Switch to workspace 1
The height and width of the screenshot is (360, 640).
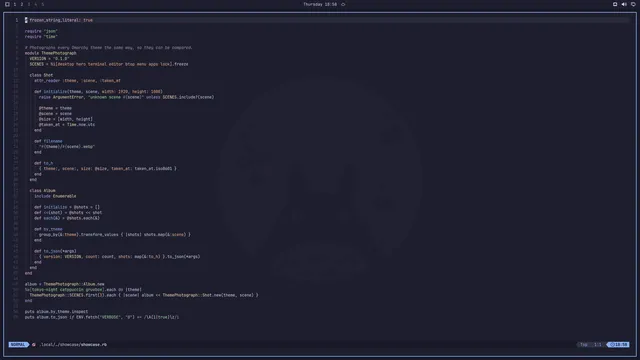tap(15, 4)
